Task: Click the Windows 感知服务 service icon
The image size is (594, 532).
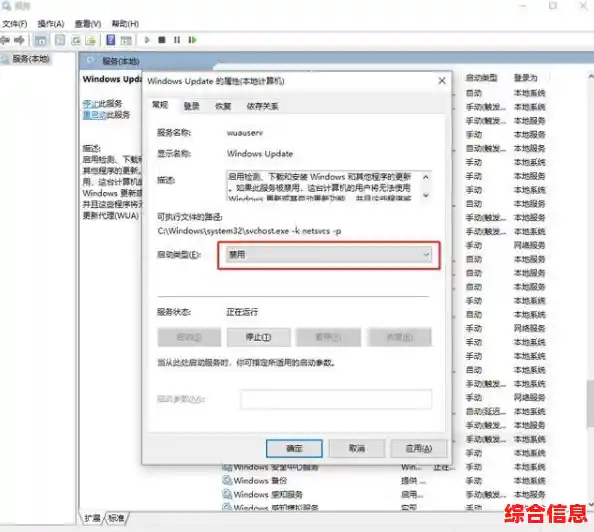Action: pos(227,494)
